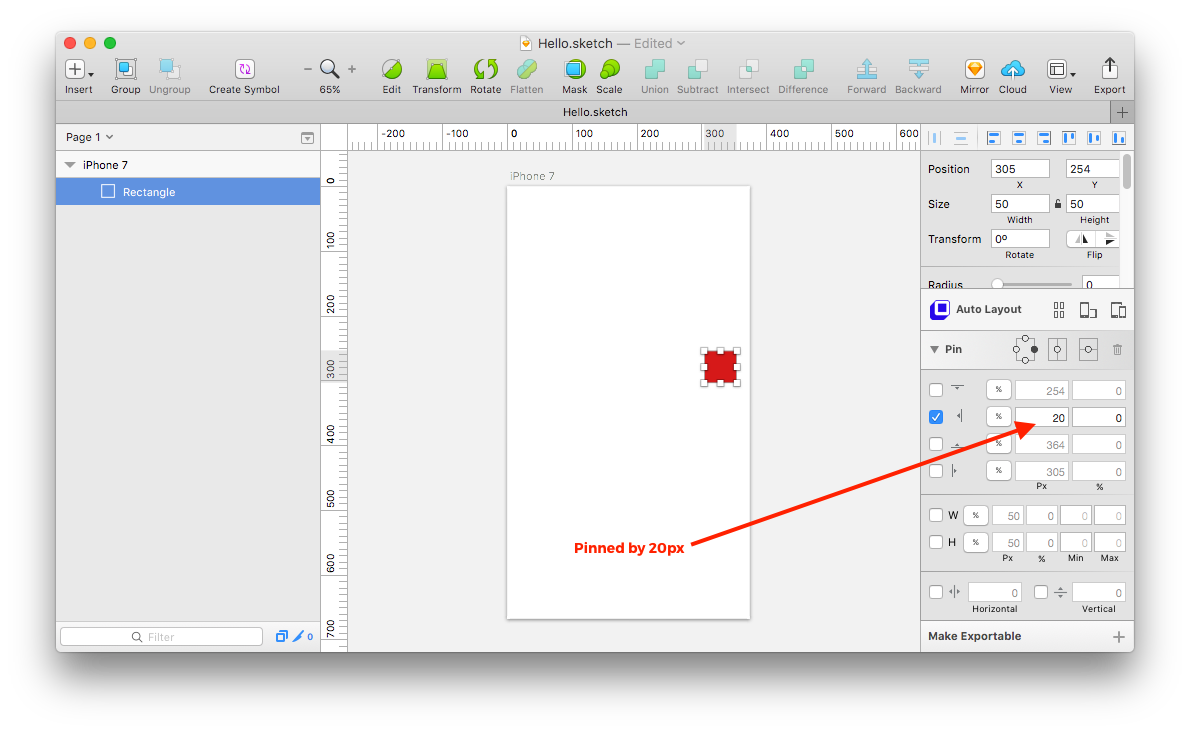Screen dimensions: 1190x732
Task: Select the Transform tool
Action: pyautogui.click(x=436, y=70)
